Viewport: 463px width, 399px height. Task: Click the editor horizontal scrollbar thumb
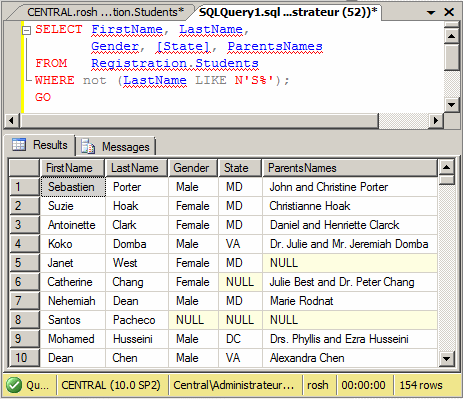point(199,120)
